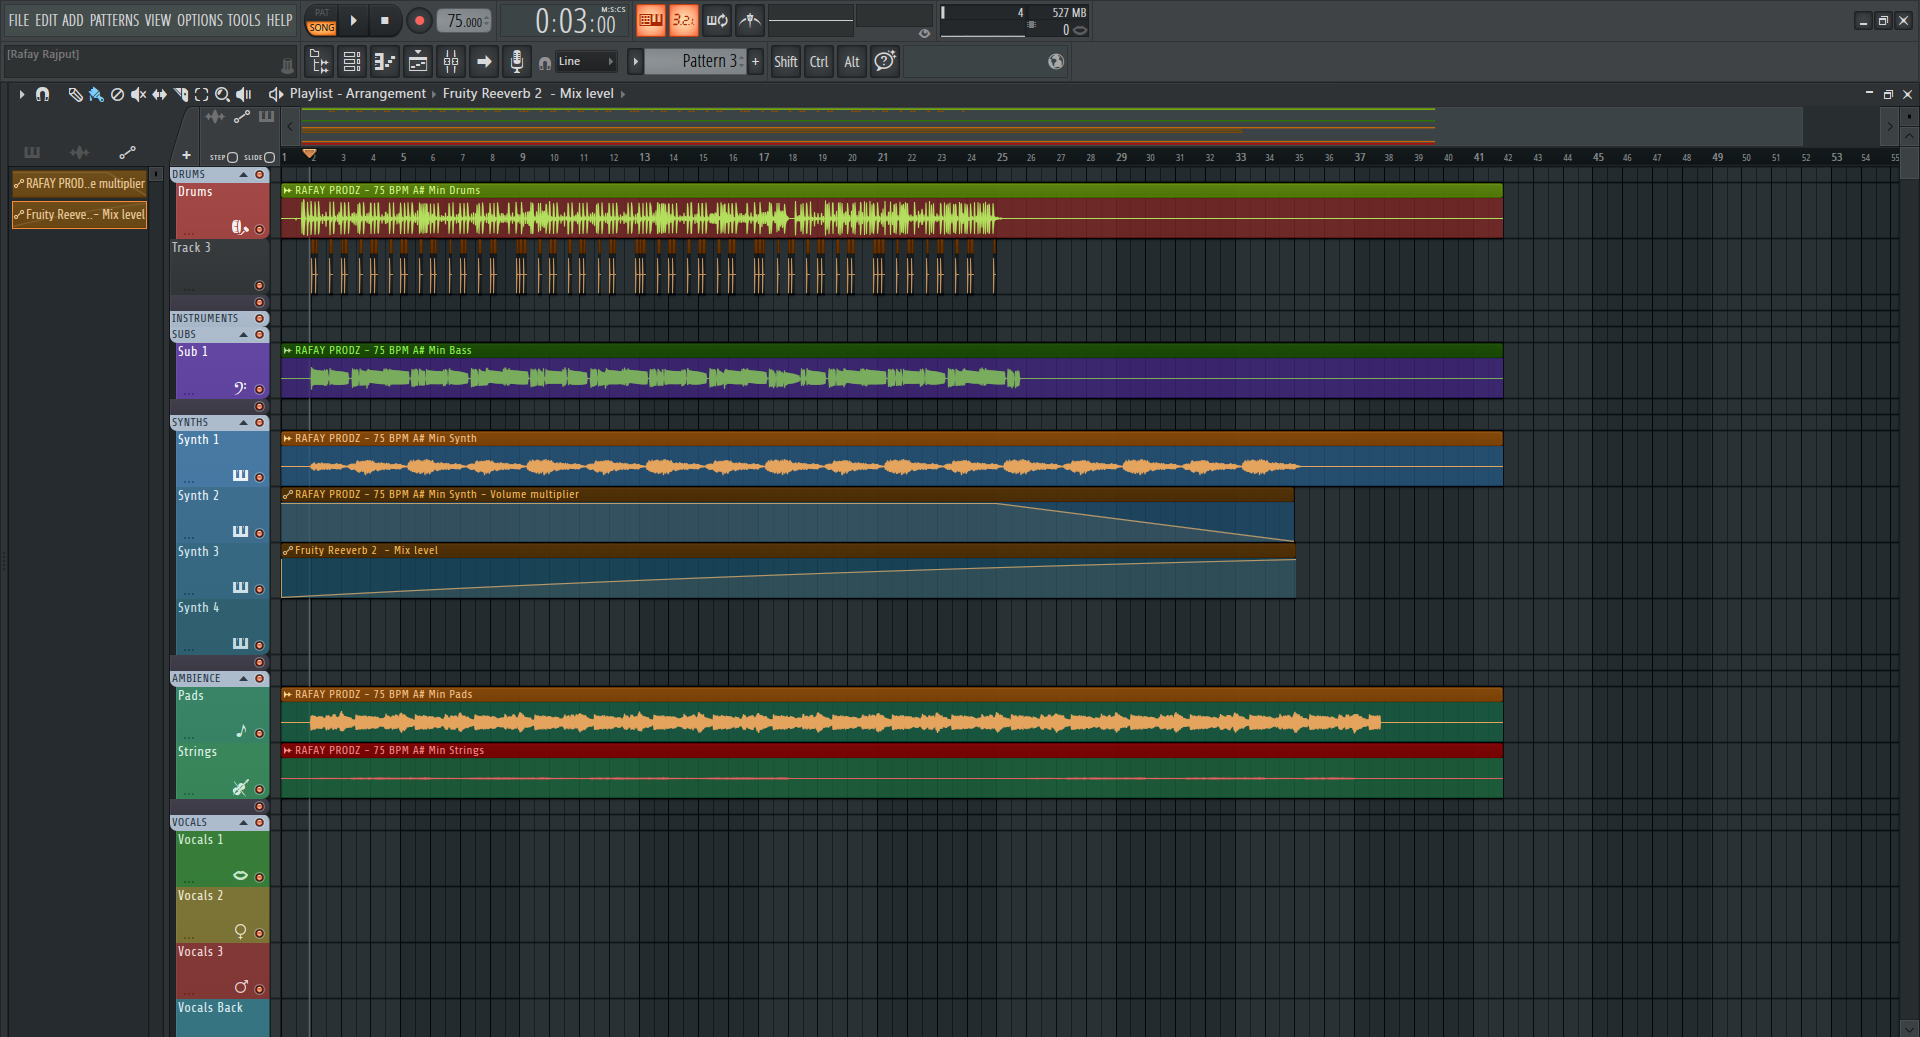The height and width of the screenshot is (1037, 1920).
Task: Select the Mute tool in playlist toolbar
Action: (x=138, y=94)
